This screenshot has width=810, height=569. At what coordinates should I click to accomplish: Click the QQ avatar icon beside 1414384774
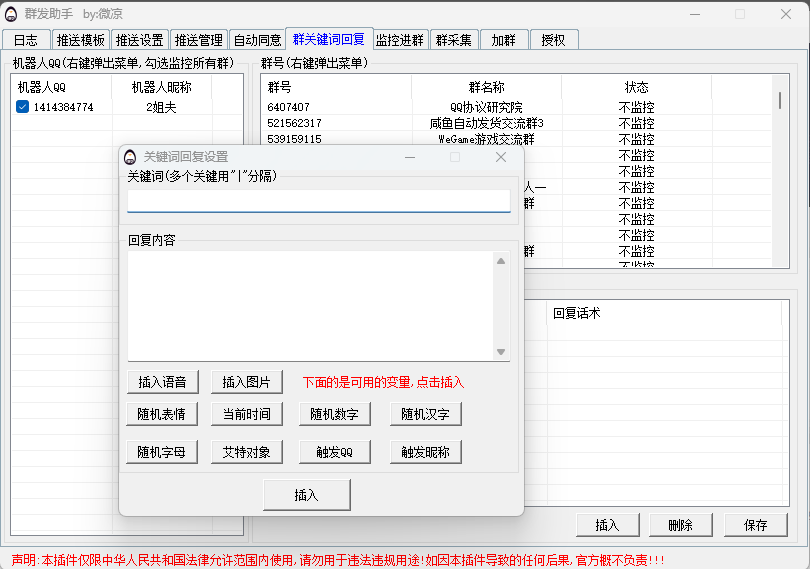(x=23, y=107)
